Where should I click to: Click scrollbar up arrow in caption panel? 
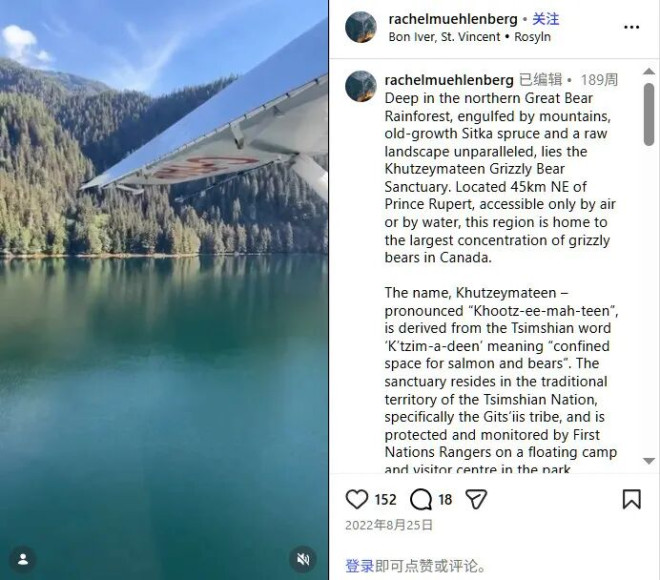pyautogui.click(x=649, y=72)
